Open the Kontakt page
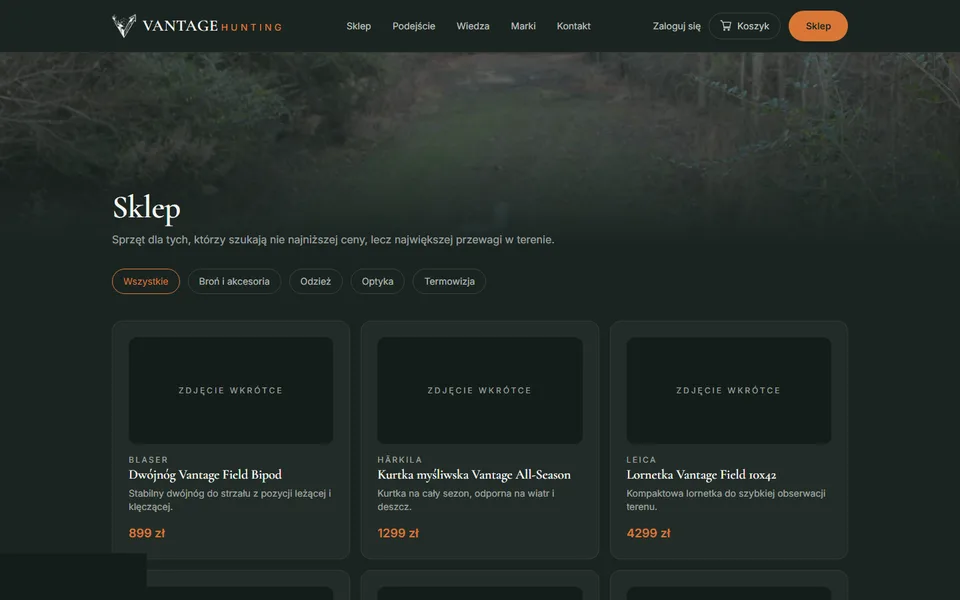Screen dimensions: 960x600 pyautogui.click(x=574, y=26)
